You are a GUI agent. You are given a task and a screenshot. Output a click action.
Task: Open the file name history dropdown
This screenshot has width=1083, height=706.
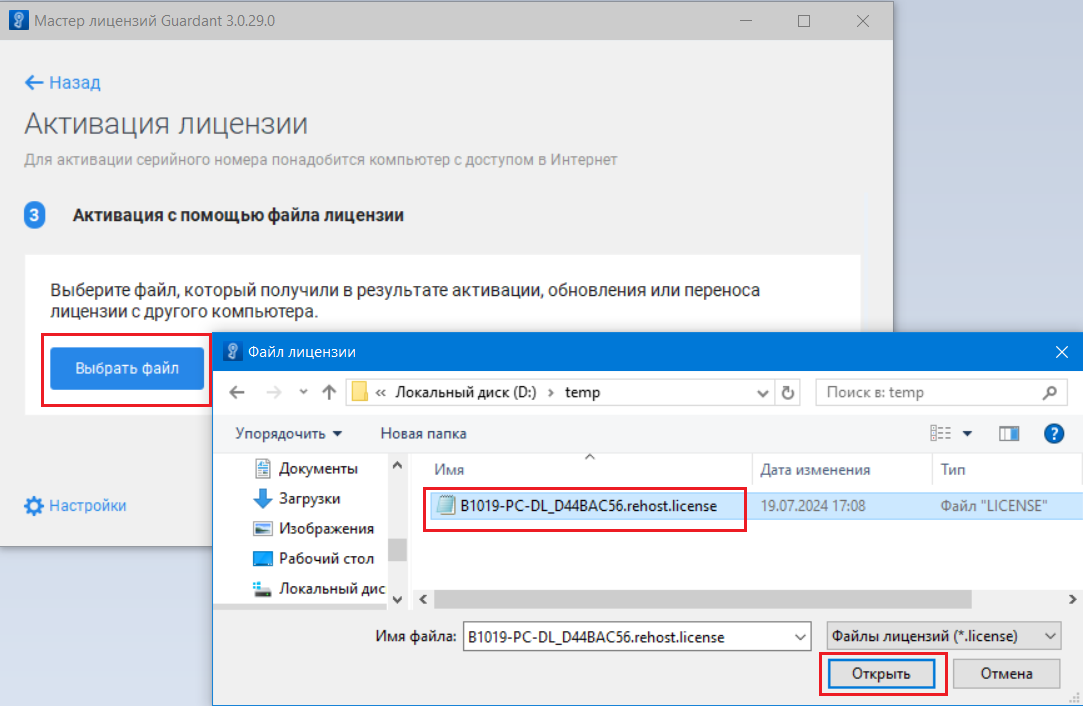(799, 636)
